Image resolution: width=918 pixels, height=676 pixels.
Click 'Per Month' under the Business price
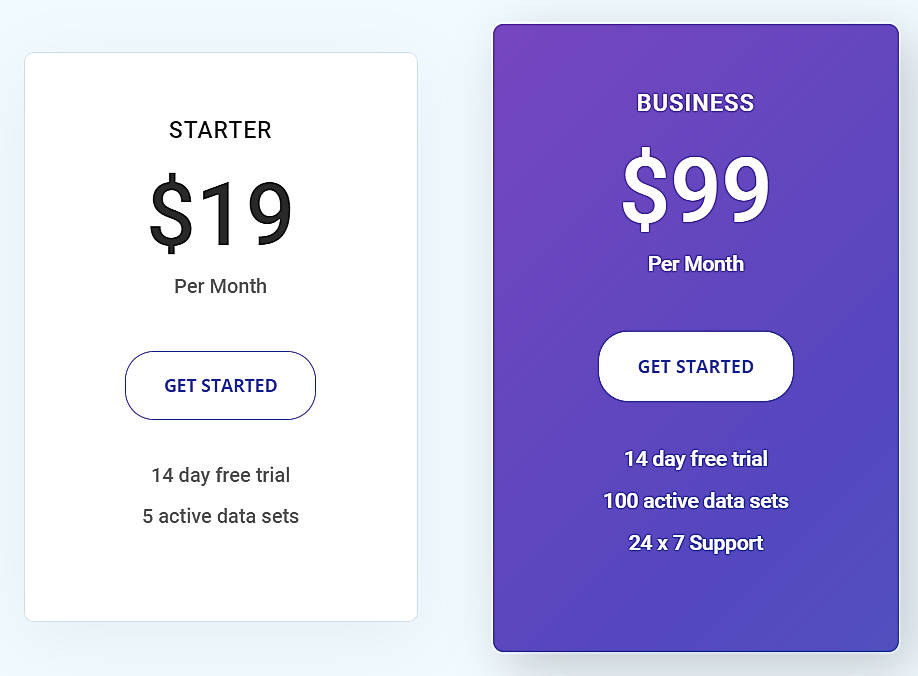[695, 264]
